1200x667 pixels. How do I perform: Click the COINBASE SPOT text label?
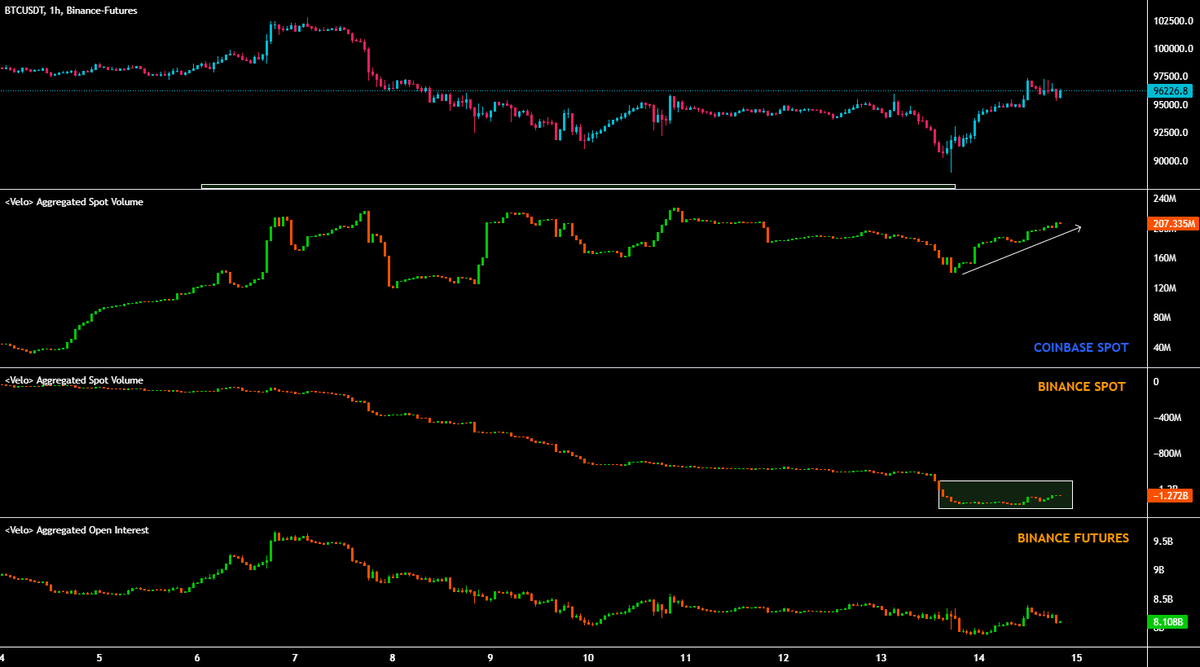click(x=1081, y=348)
